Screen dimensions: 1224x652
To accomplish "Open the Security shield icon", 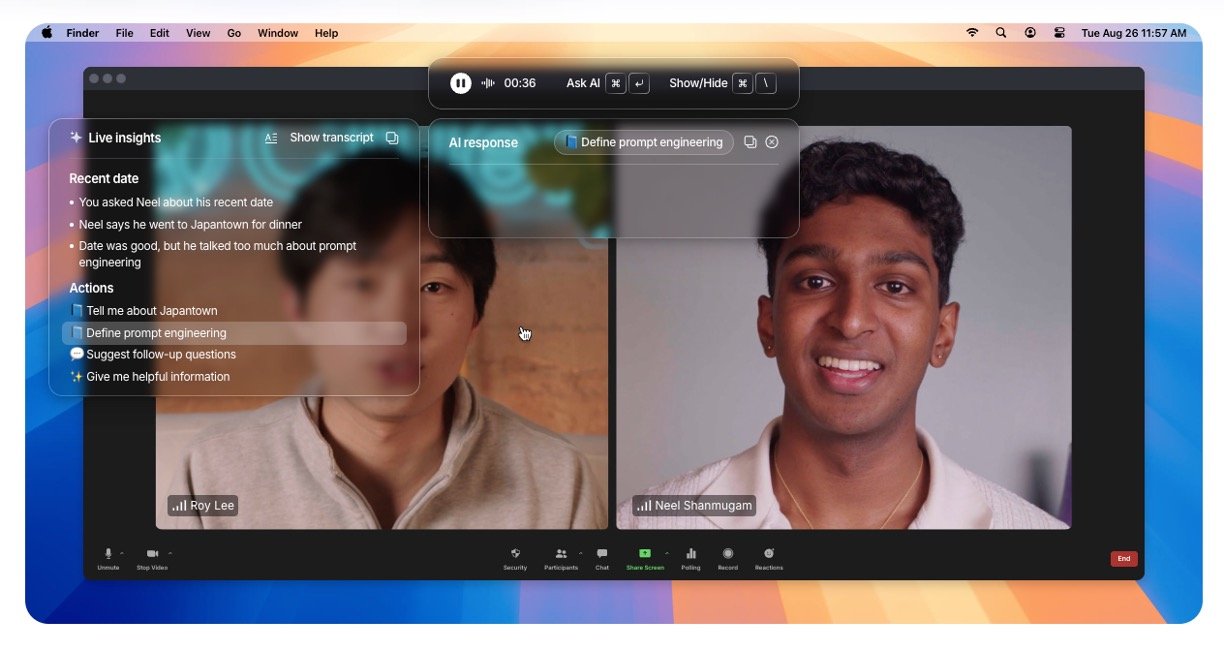I will pos(515,554).
